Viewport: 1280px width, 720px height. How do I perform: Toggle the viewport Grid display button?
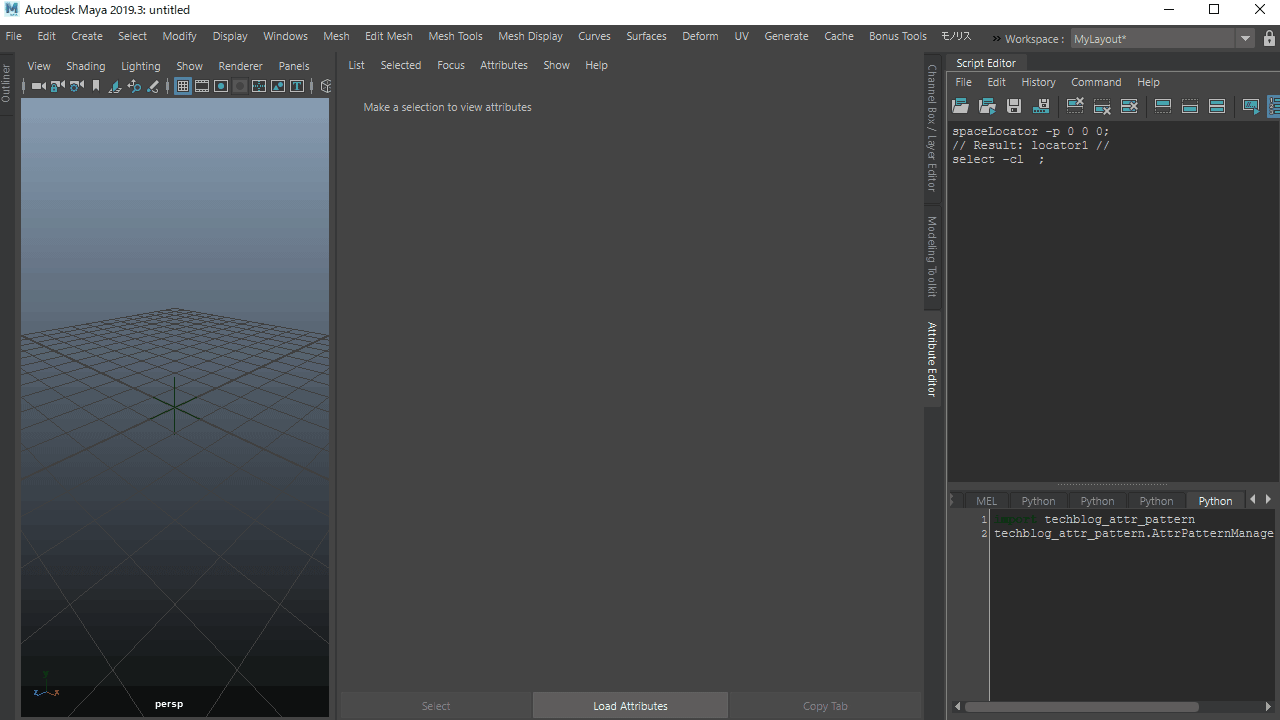point(183,86)
